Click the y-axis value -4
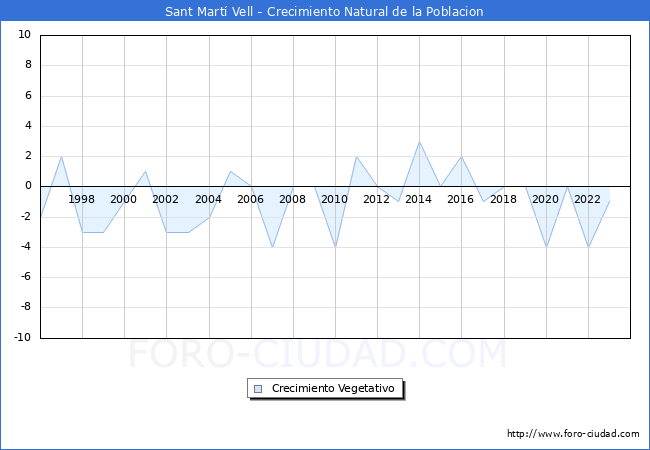This screenshot has height=450, width=650. point(26,247)
